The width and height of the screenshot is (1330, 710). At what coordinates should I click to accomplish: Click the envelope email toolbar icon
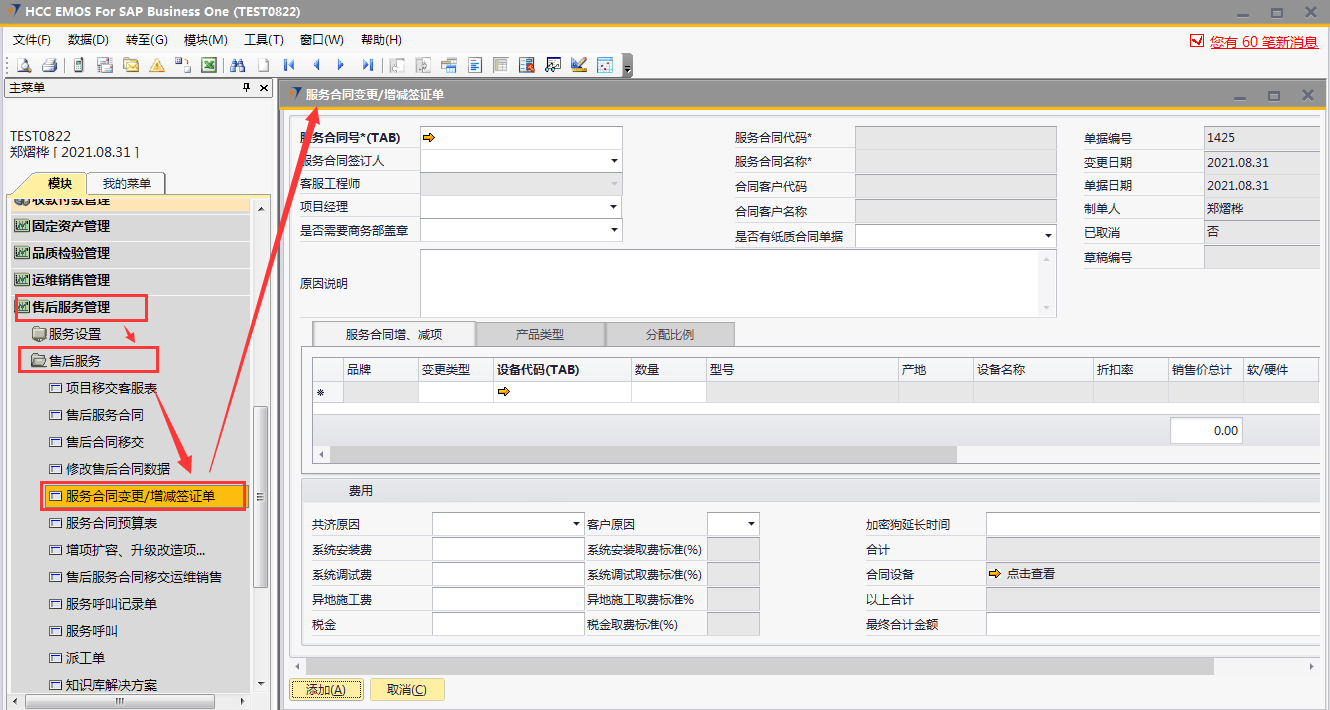point(130,65)
